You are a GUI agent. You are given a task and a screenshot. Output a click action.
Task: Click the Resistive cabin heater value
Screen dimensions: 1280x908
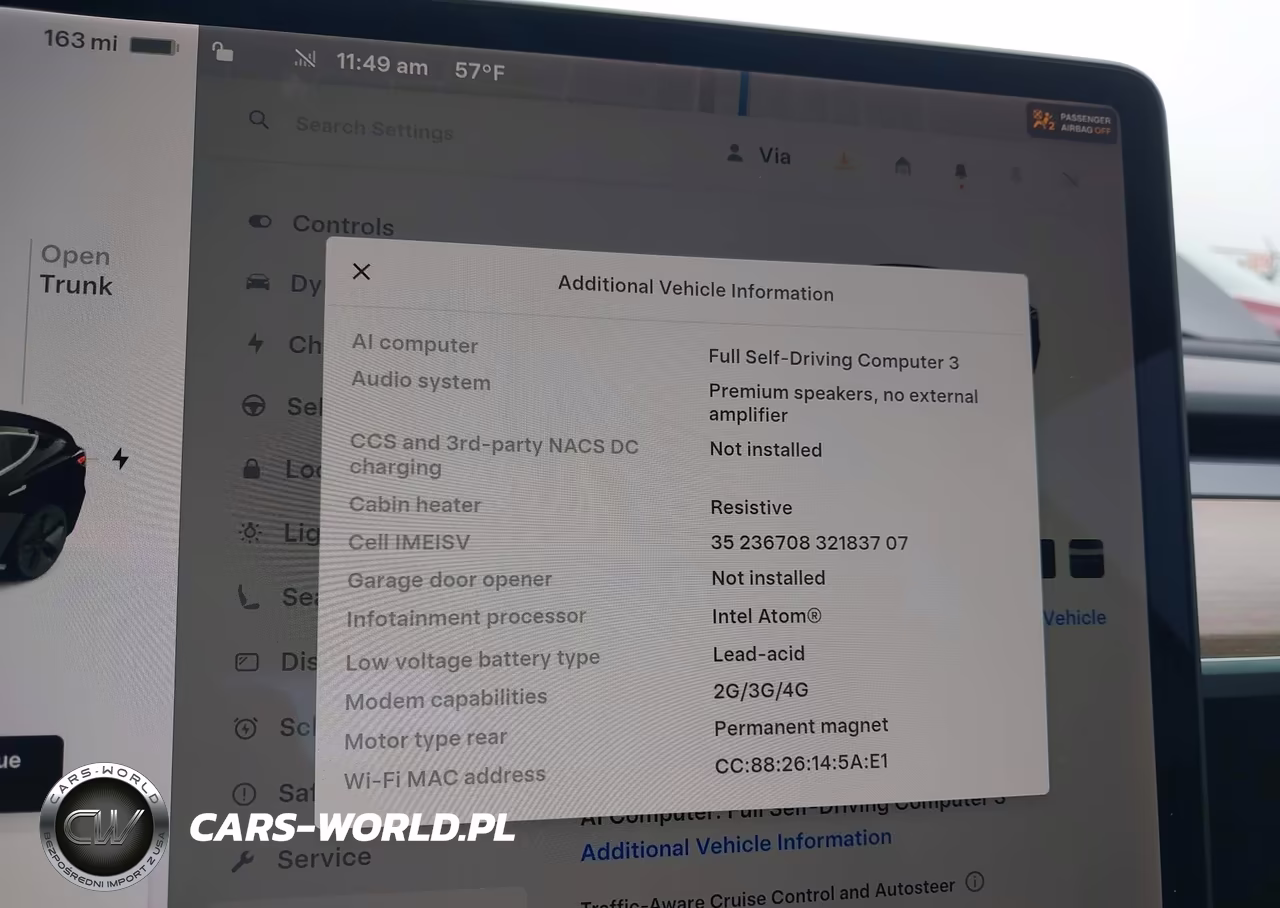click(x=751, y=507)
